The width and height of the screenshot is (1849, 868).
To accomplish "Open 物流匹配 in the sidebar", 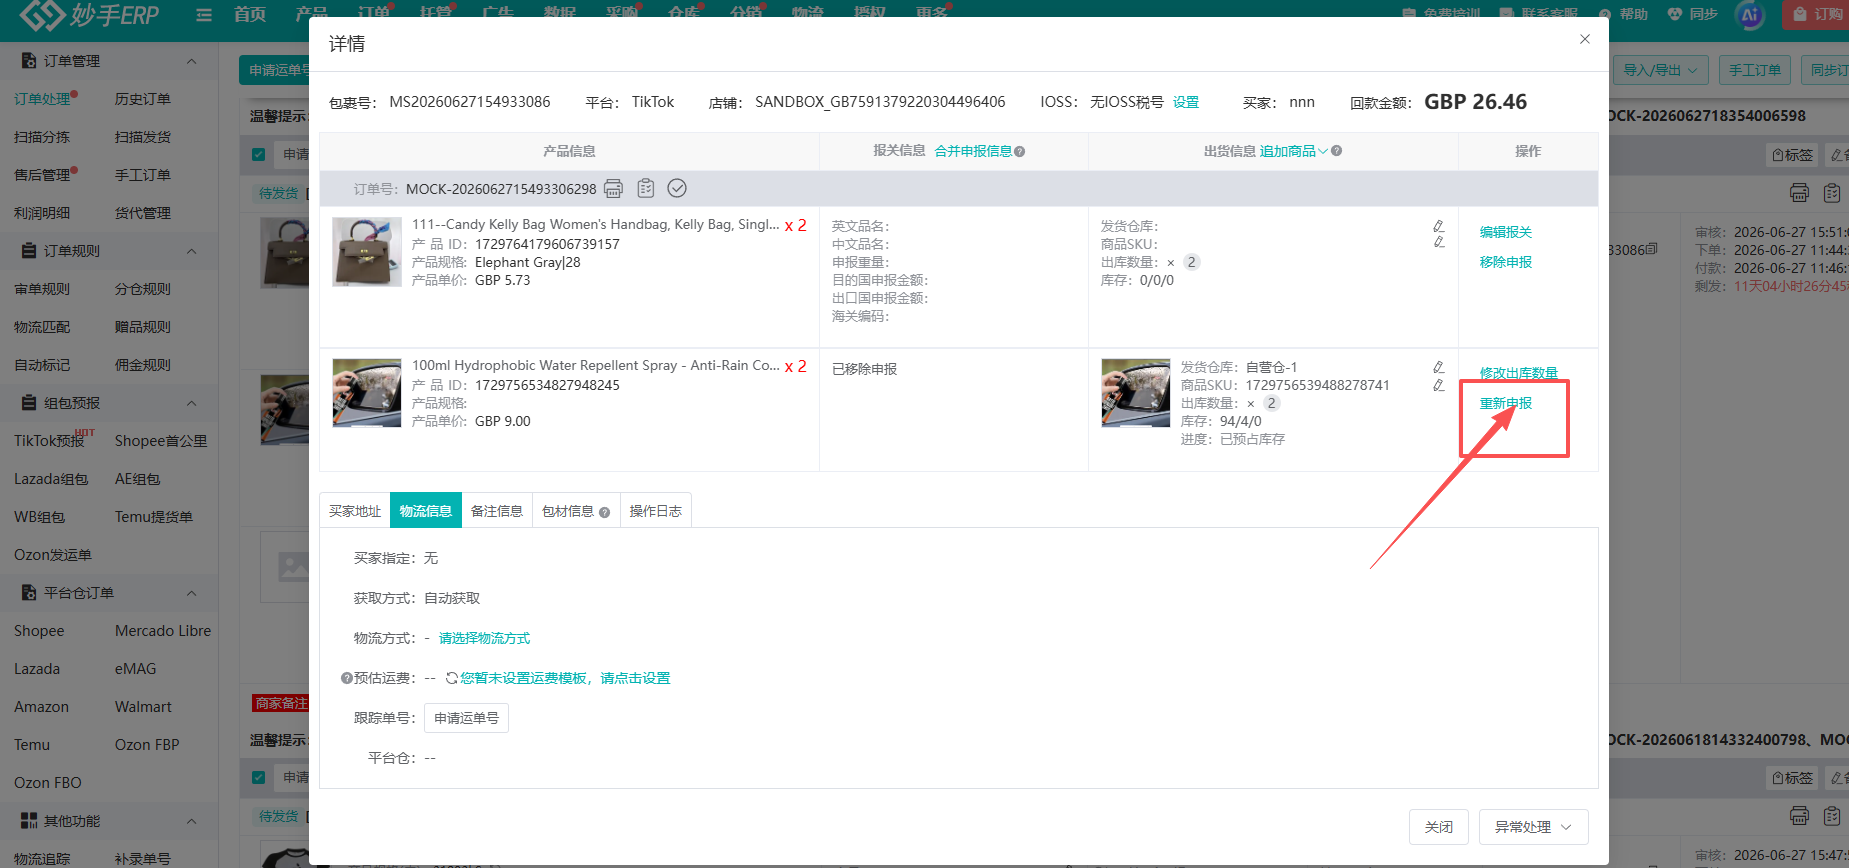I will click(42, 327).
